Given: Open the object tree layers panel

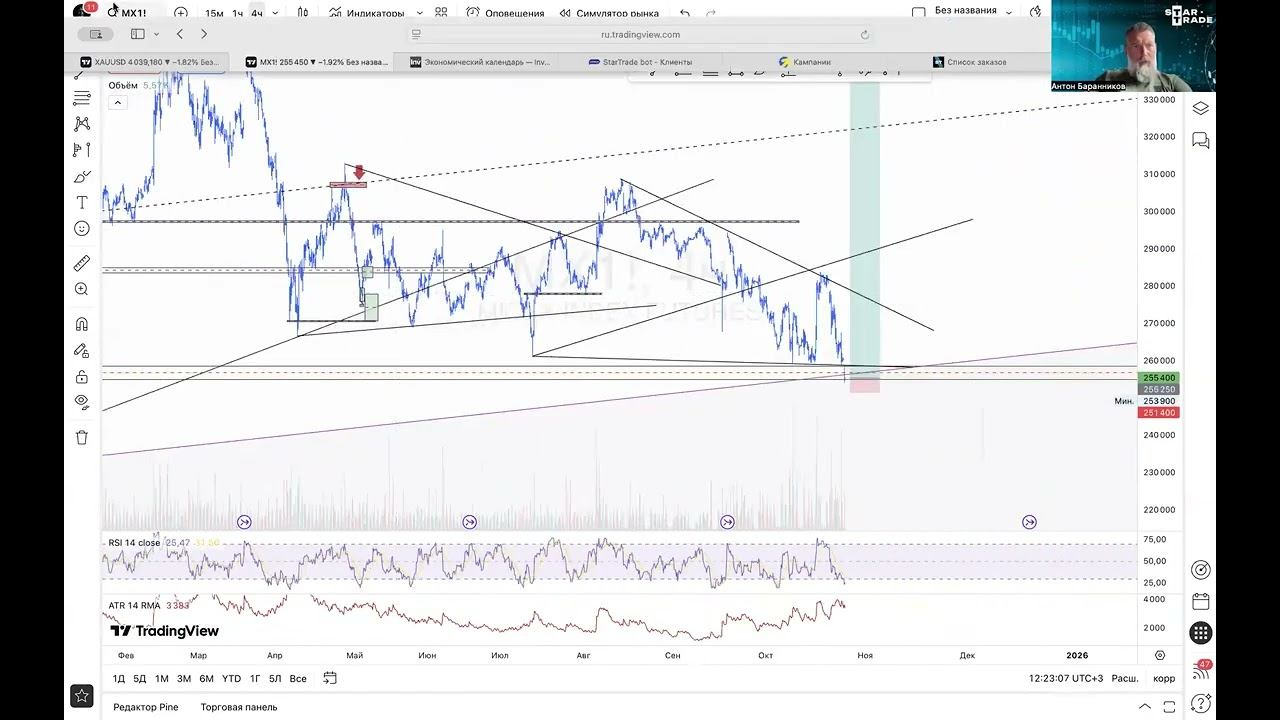Looking at the screenshot, I should [x=1201, y=108].
